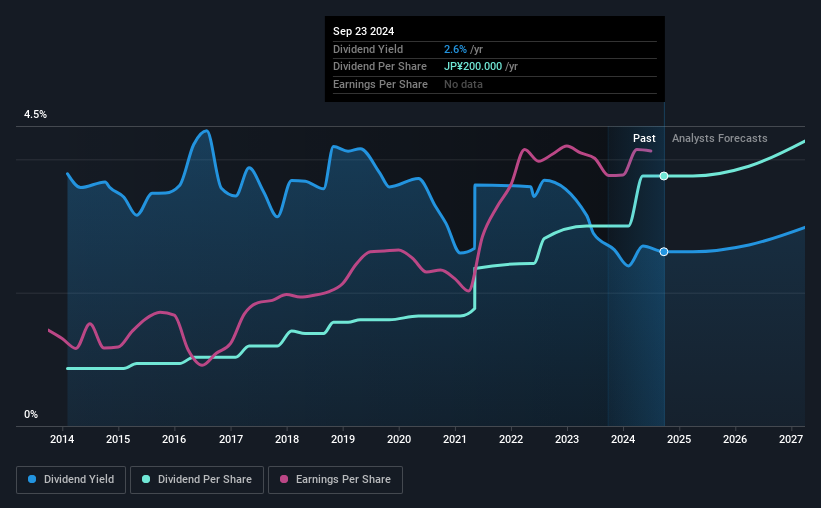Click the 2025 x-axis label
The height and width of the screenshot is (508, 821).
point(679,439)
